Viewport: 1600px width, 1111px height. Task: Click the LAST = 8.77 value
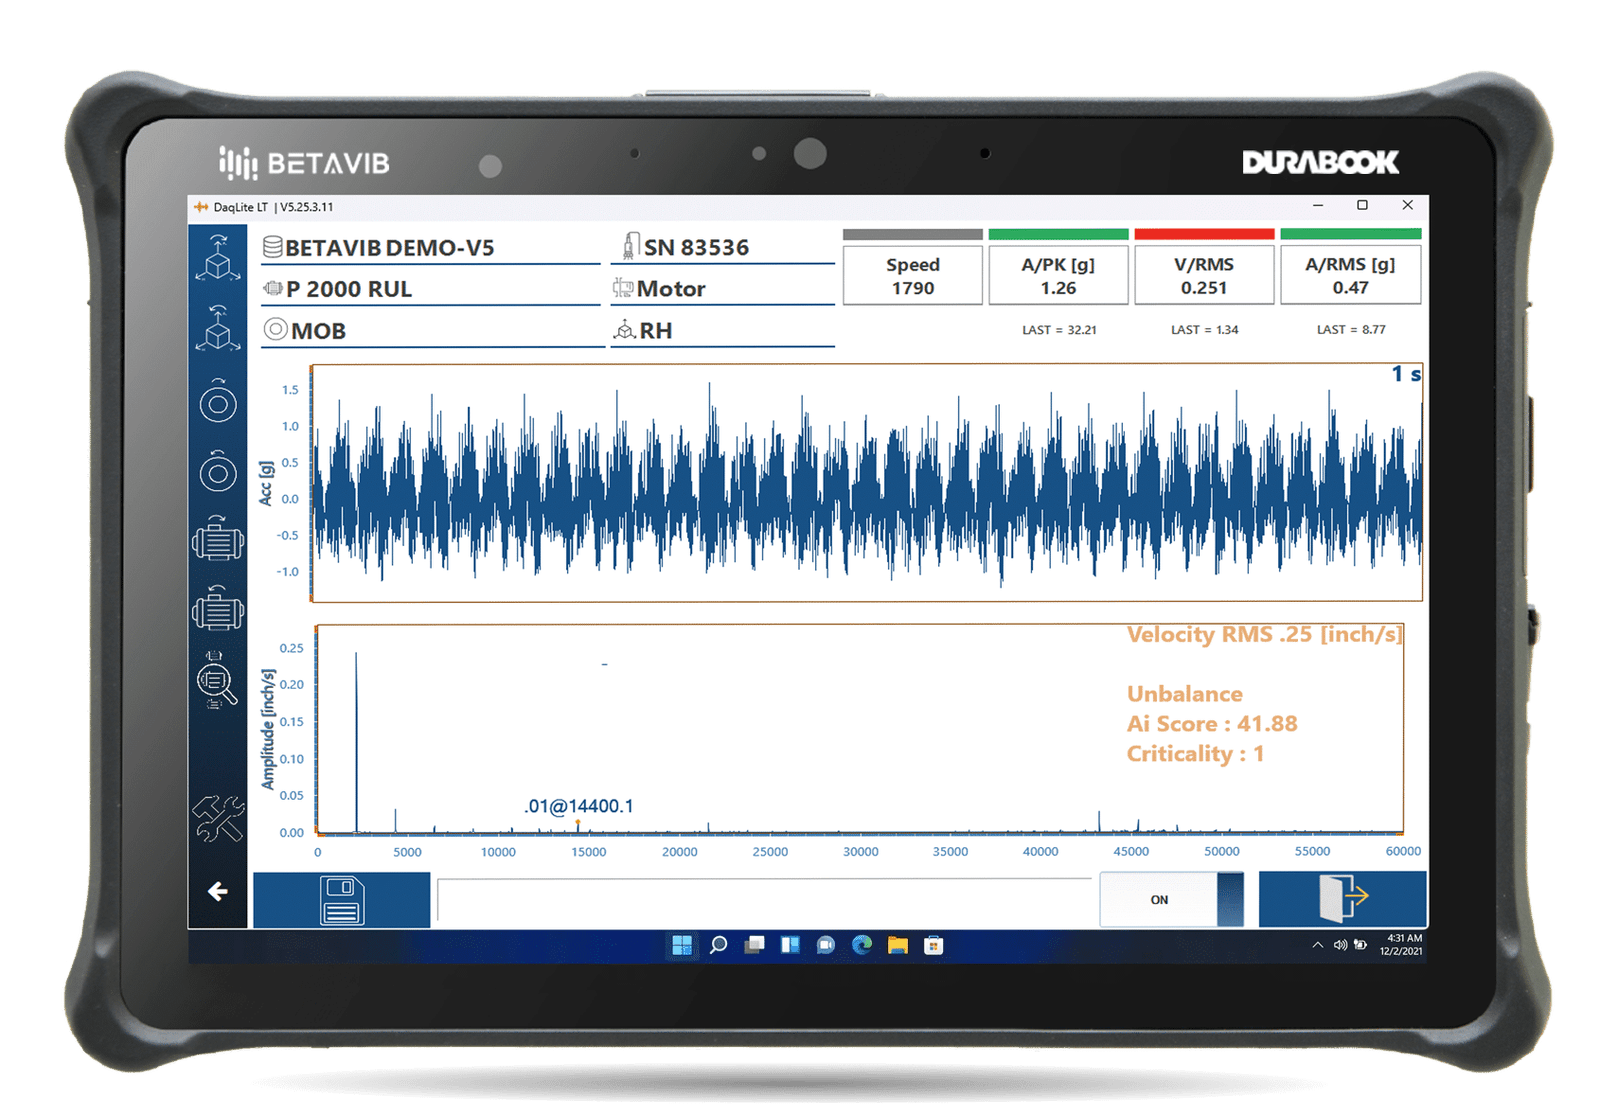1351,330
